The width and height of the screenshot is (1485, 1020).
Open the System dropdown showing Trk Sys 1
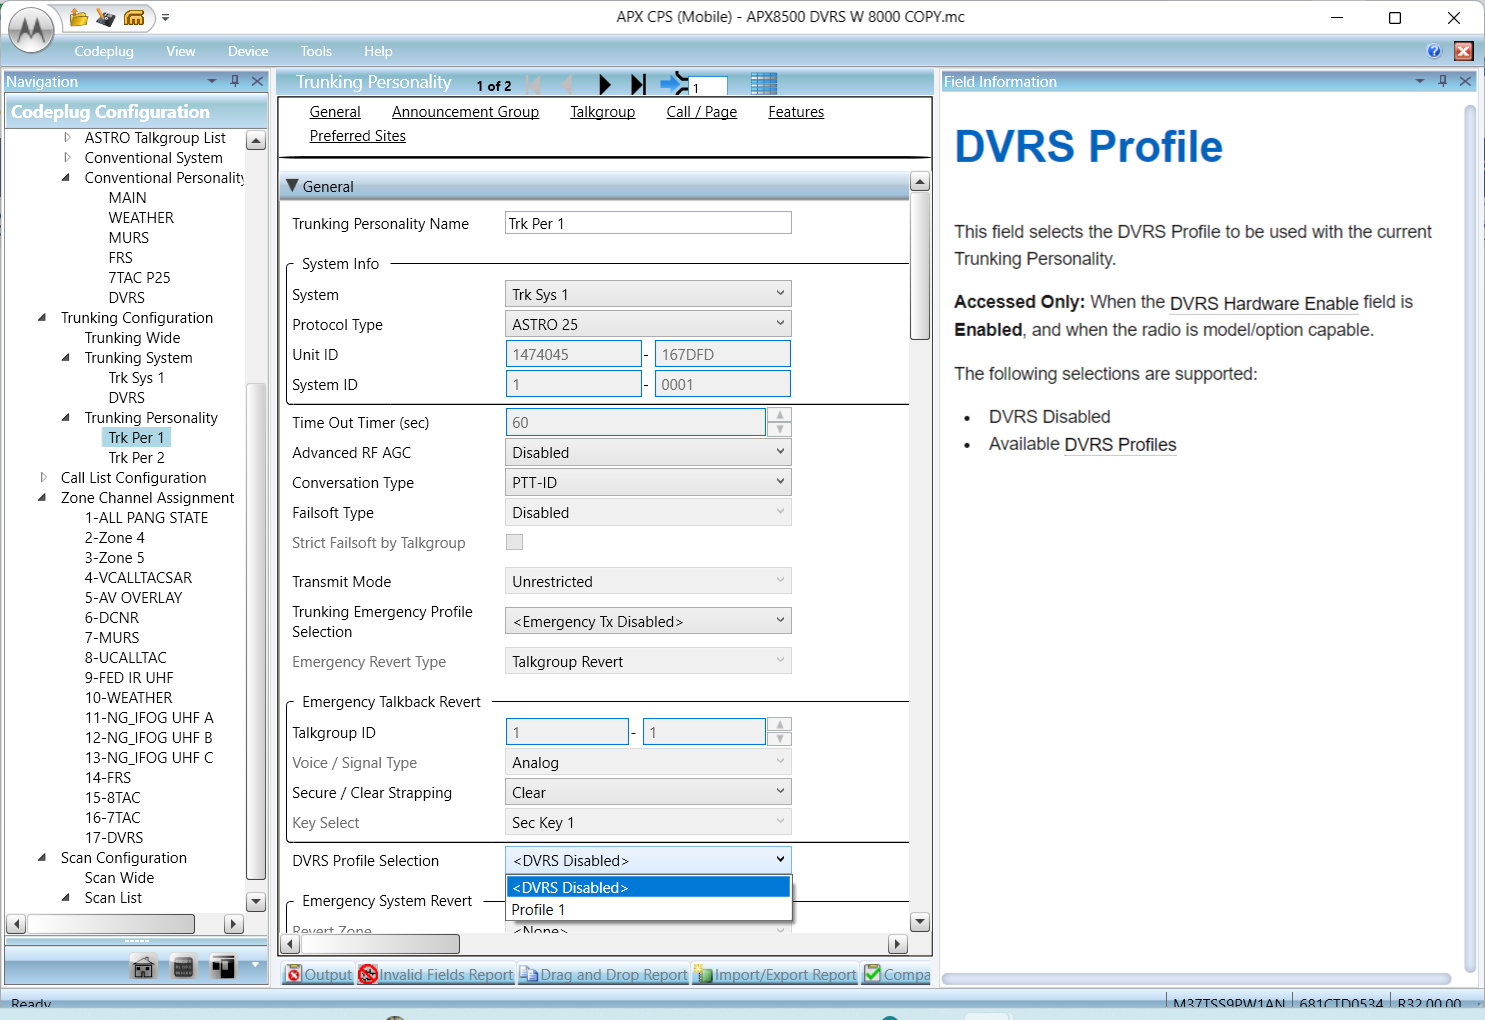pyautogui.click(x=648, y=294)
